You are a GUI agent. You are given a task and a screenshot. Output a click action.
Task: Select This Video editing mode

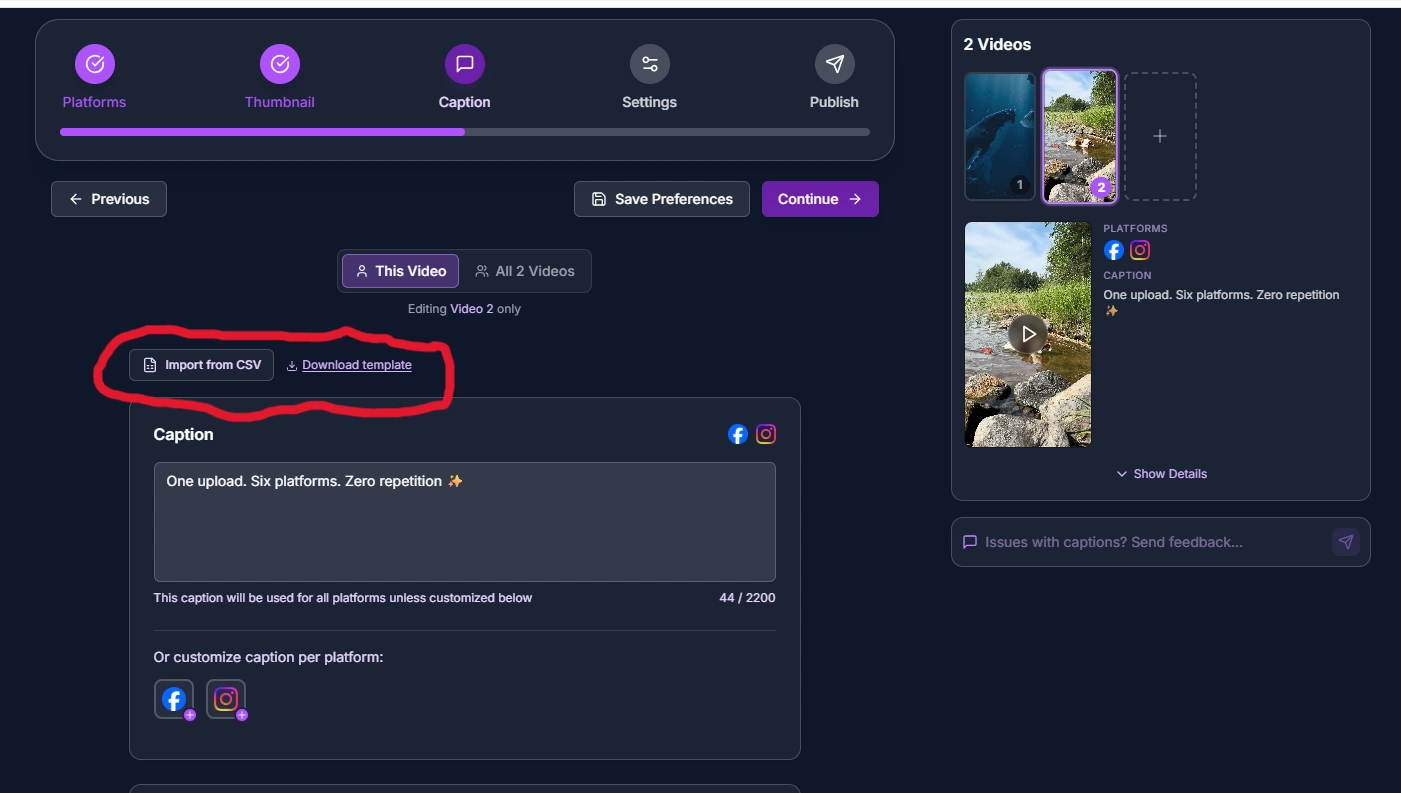click(x=401, y=271)
